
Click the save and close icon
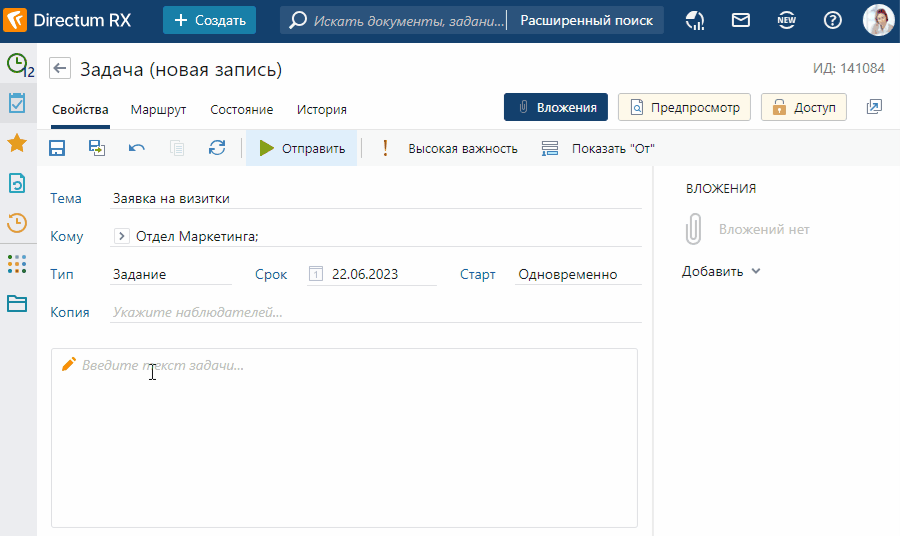pos(97,148)
